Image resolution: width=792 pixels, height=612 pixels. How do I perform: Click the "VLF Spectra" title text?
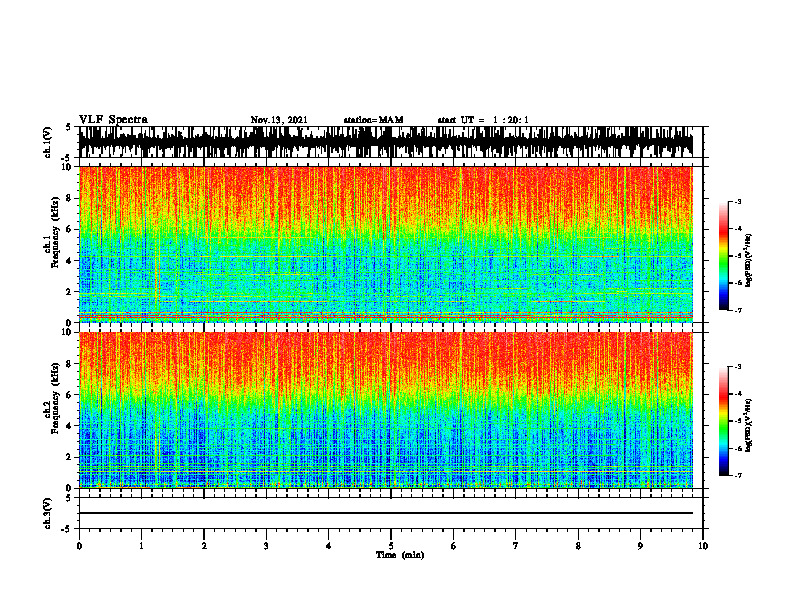point(113,120)
